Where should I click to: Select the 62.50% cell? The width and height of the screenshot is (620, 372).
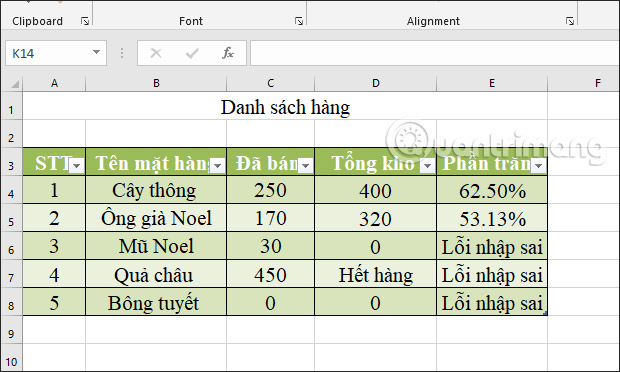[x=492, y=190]
